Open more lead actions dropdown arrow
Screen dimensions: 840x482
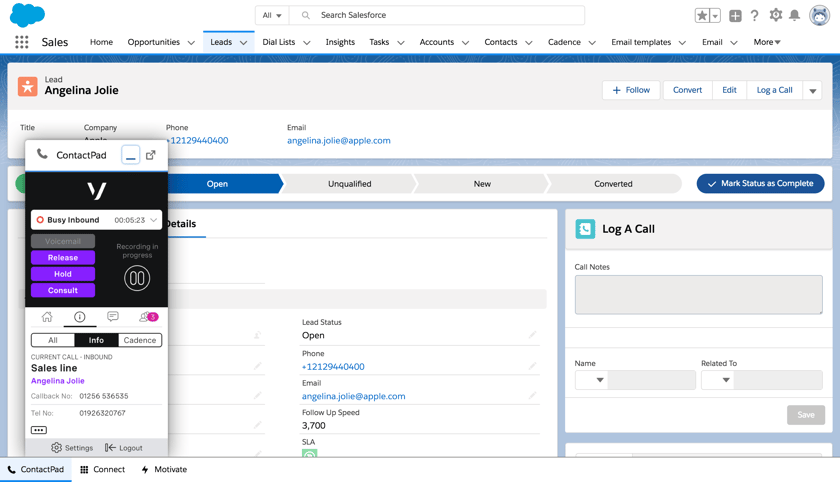point(812,91)
